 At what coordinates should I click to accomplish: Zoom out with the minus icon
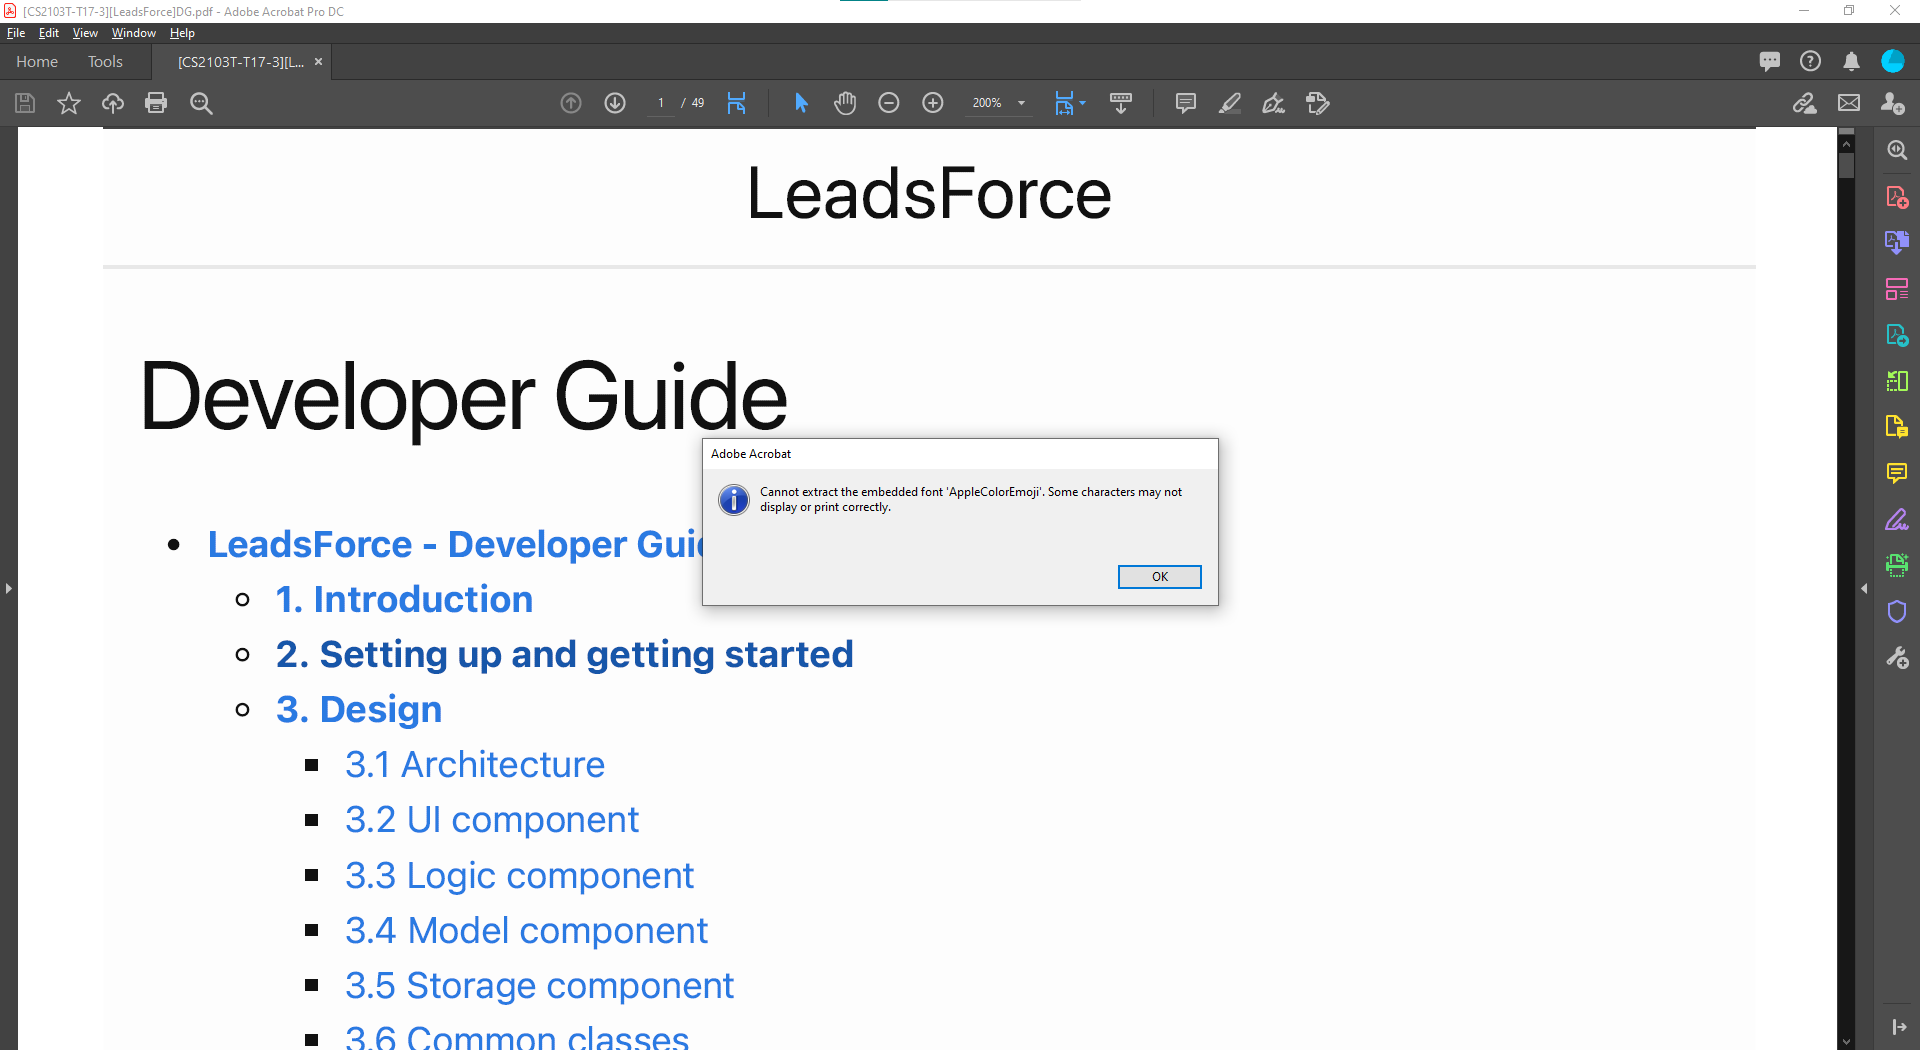[x=889, y=103]
